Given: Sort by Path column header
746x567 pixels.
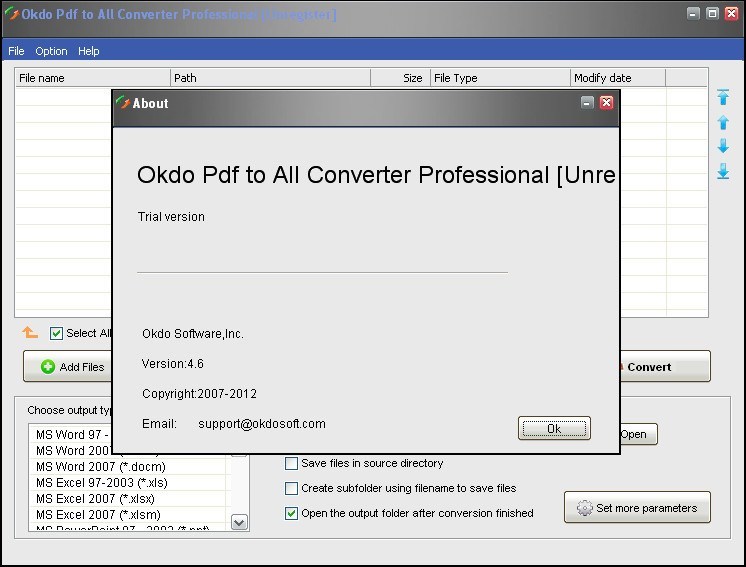Looking at the screenshot, I should point(270,78).
